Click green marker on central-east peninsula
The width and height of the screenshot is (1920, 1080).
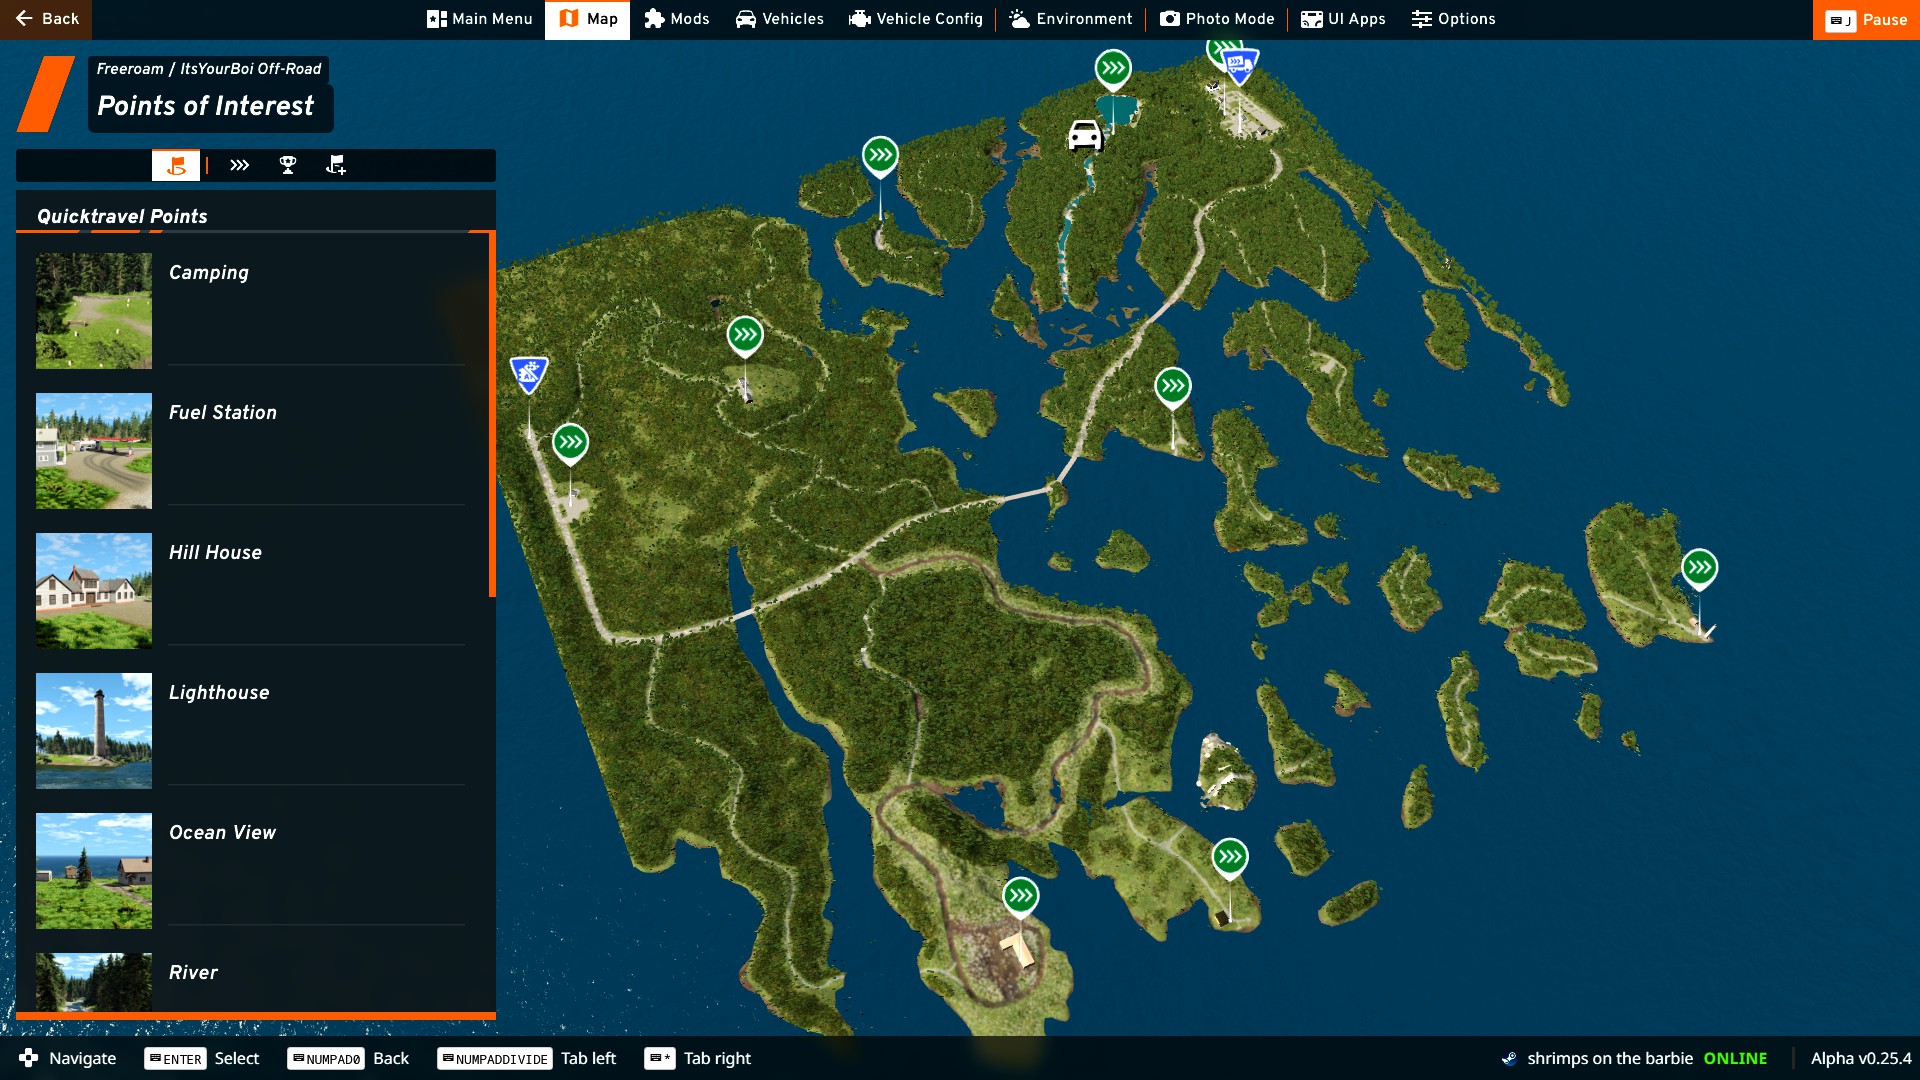pyautogui.click(x=1173, y=387)
